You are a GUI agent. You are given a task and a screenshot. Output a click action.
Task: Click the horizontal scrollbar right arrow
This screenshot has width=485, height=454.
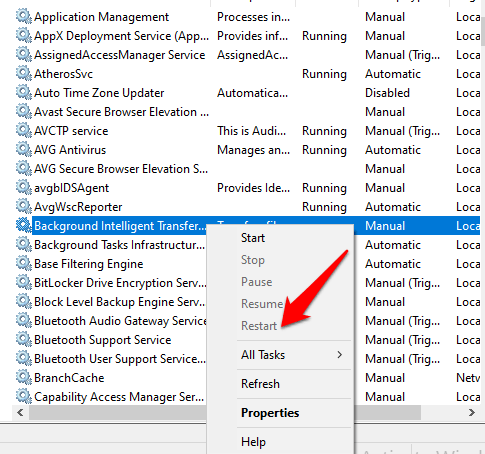(x=472, y=413)
